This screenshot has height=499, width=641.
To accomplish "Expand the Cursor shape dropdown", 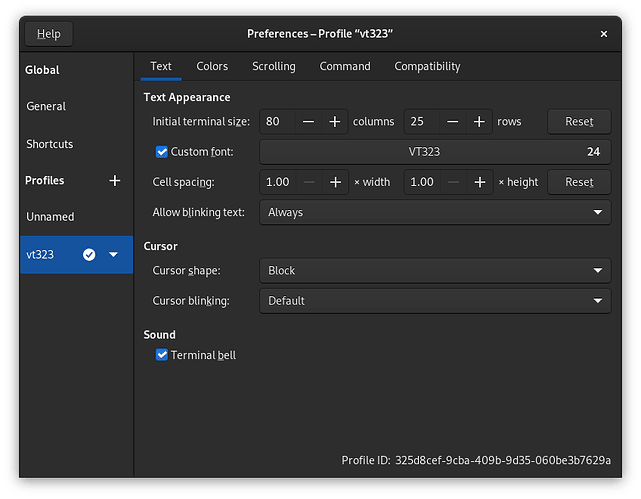I will pyautogui.click(x=435, y=271).
